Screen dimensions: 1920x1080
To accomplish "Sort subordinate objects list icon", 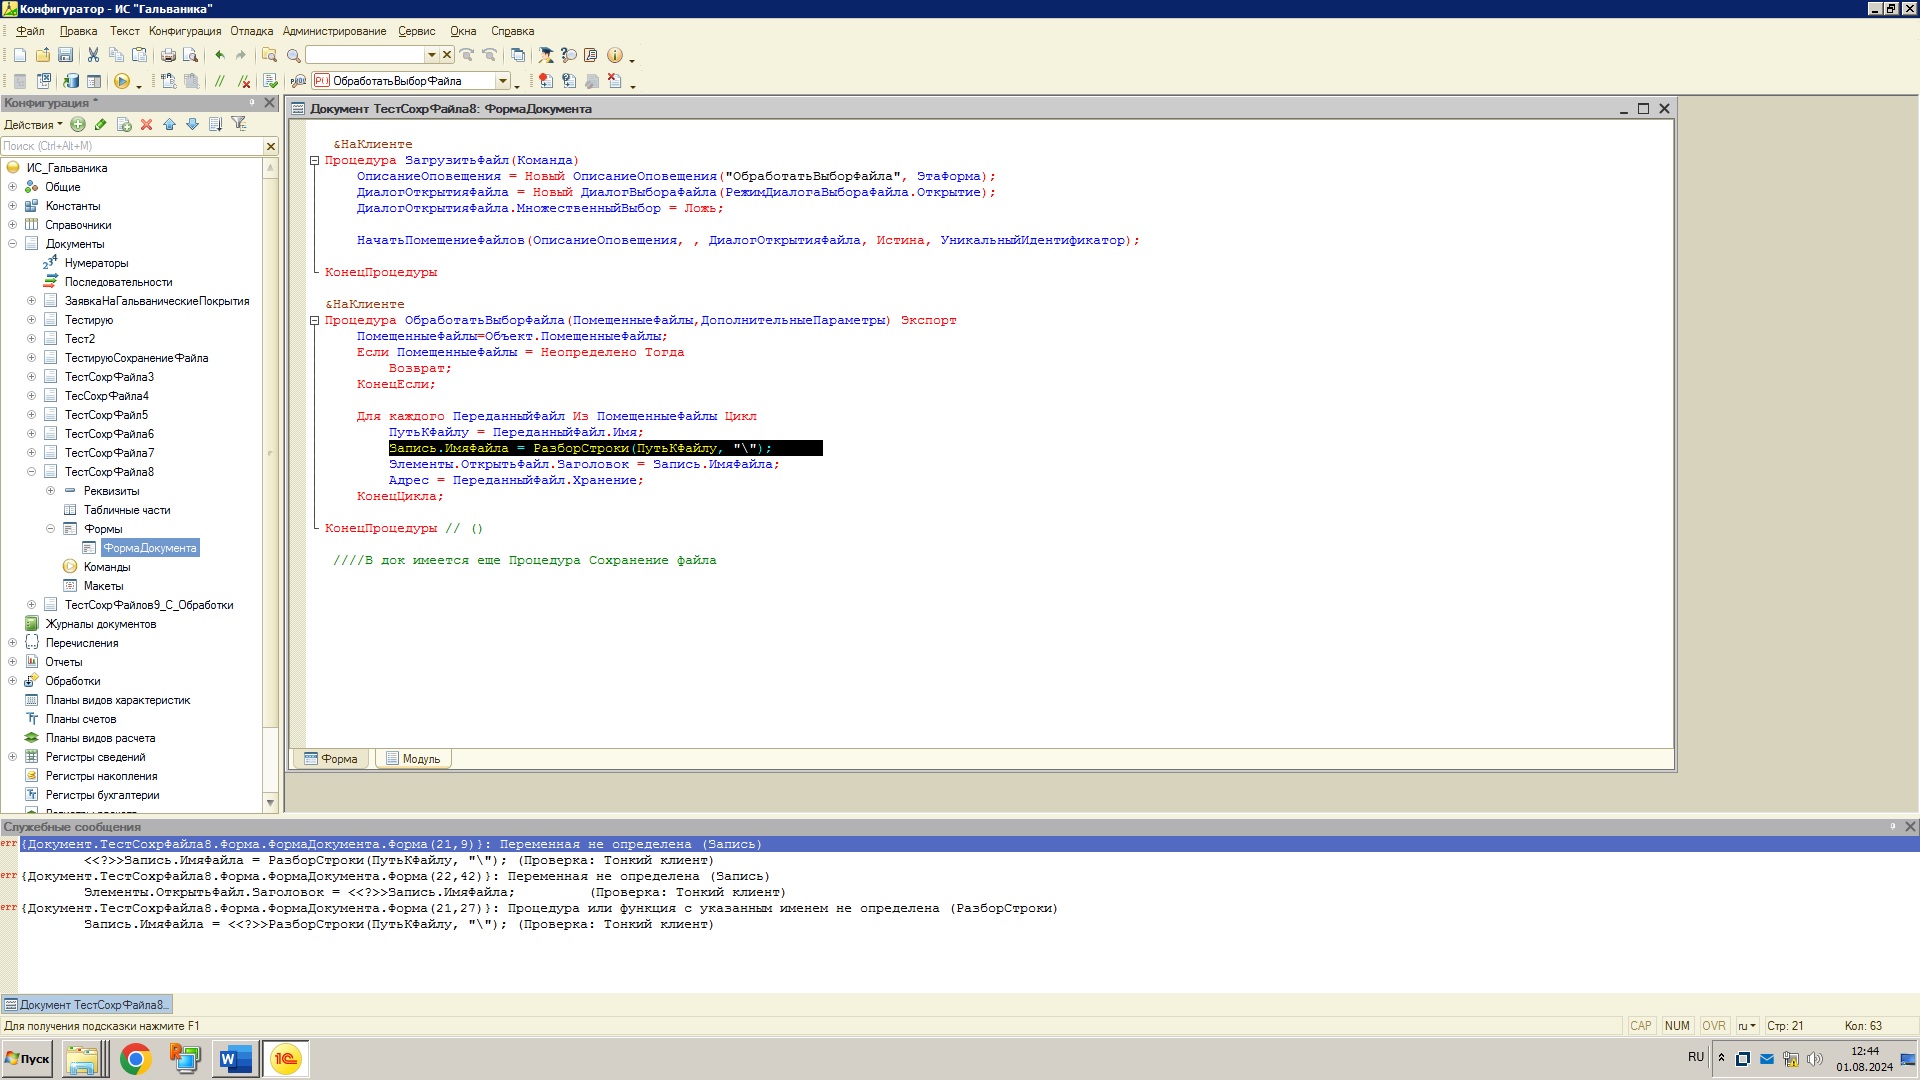I will click(215, 124).
